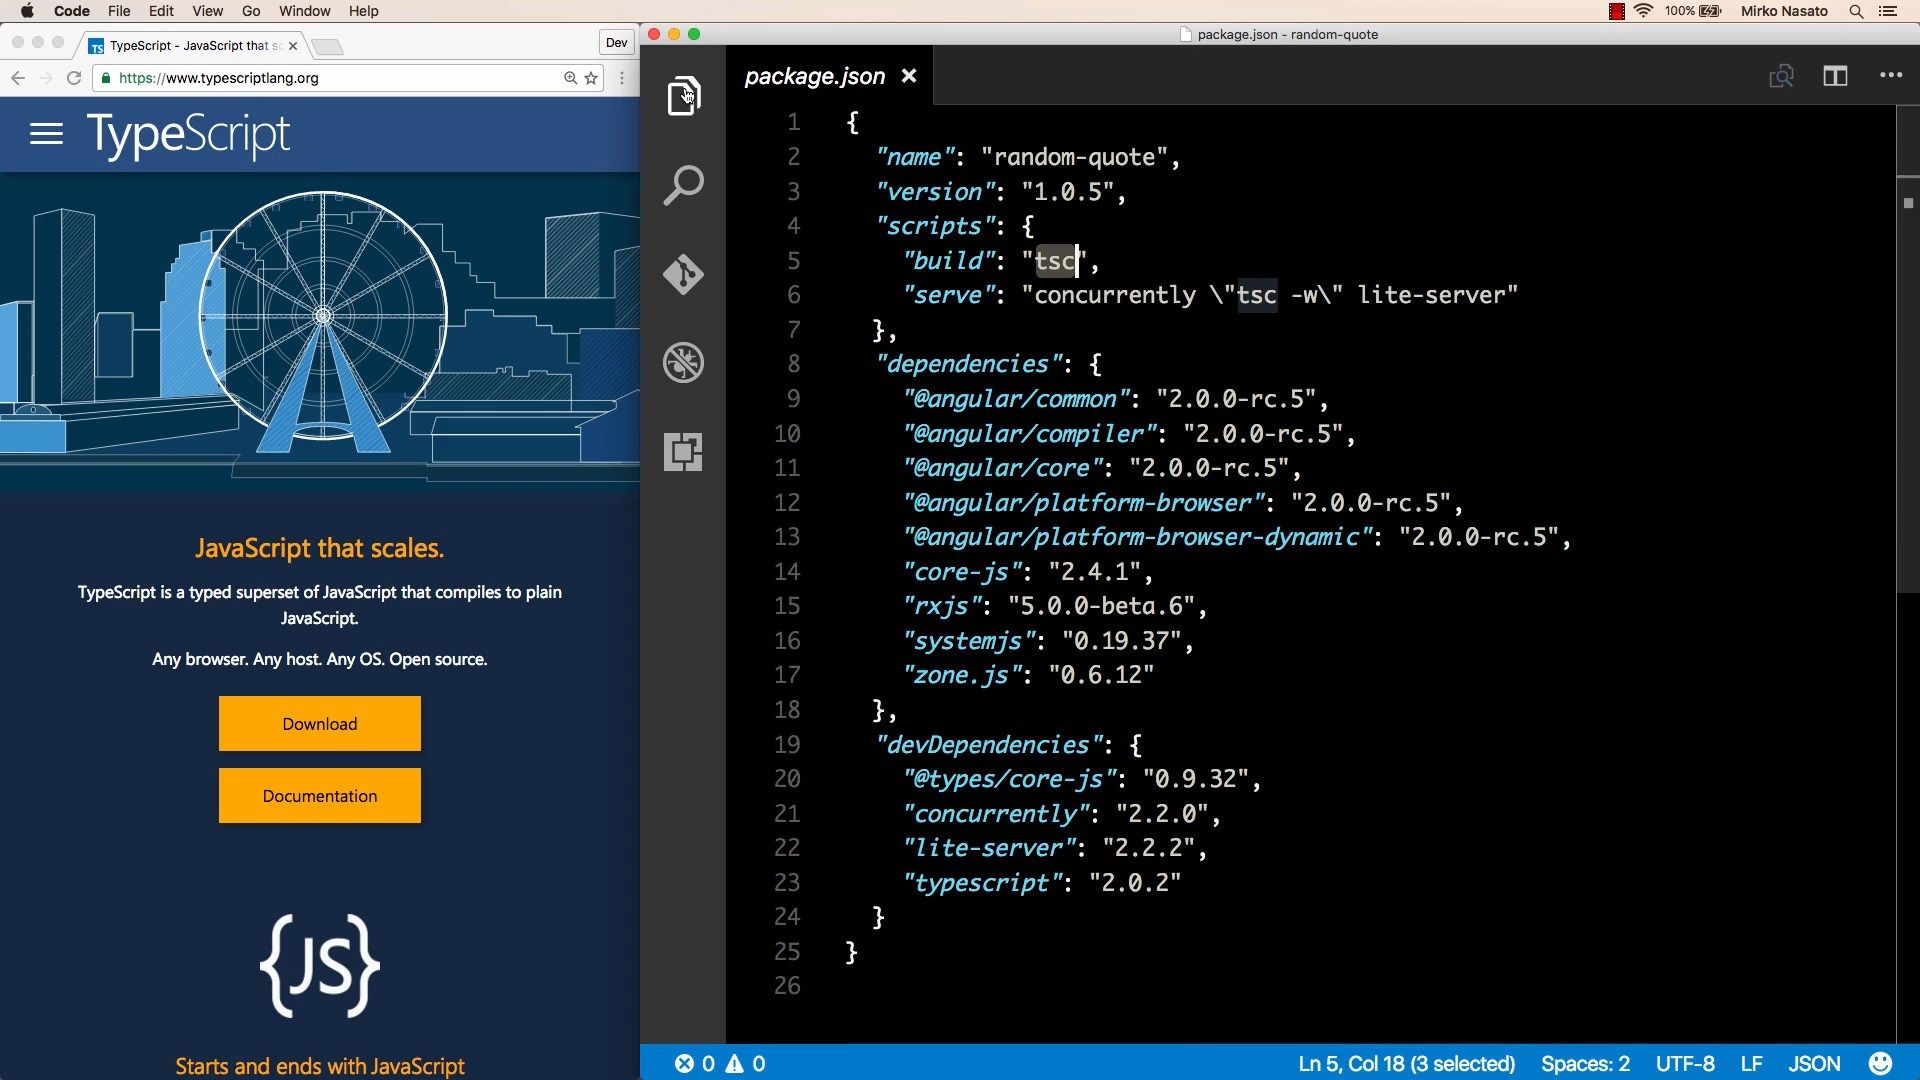Click the Open Changes icon in the editor title bar

point(1781,76)
